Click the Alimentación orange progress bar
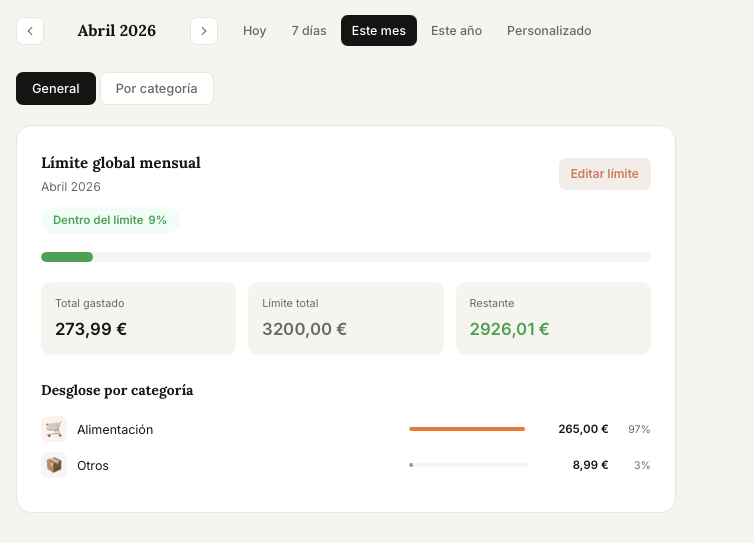This screenshot has width=754, height=543. (x=467, y=429)
